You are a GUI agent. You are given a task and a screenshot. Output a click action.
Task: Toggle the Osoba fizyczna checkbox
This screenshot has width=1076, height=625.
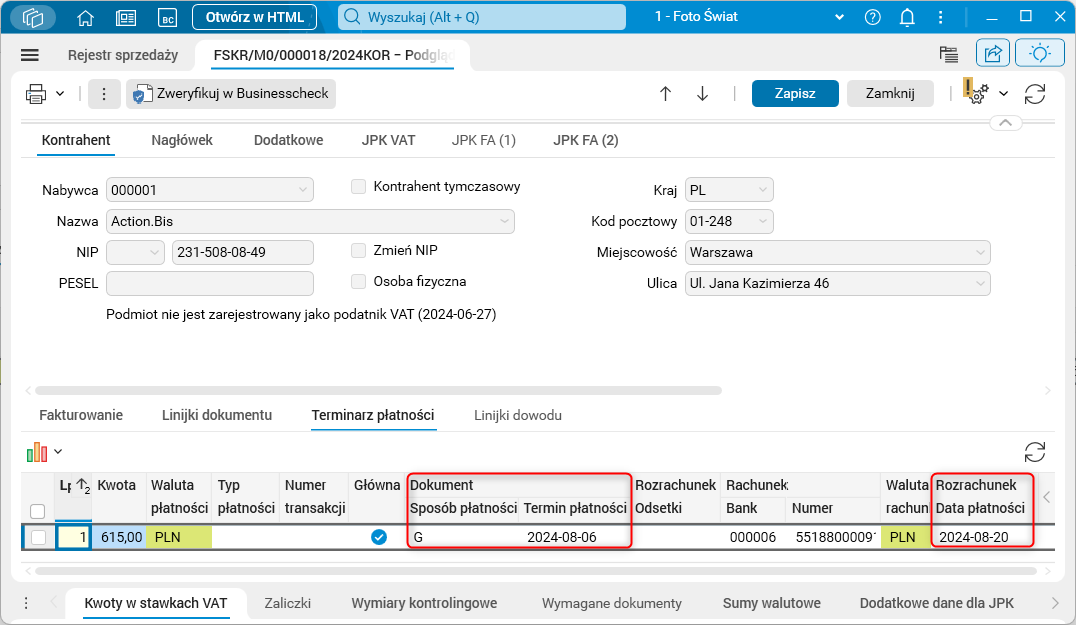(x=358, y=281)
